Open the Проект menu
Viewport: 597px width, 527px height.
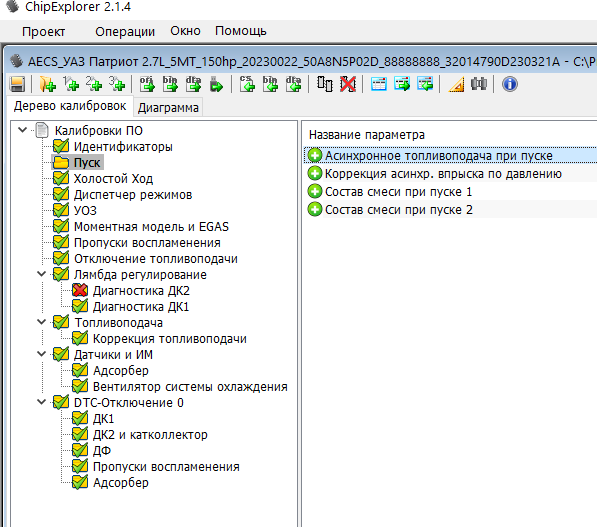pos(43,31)
